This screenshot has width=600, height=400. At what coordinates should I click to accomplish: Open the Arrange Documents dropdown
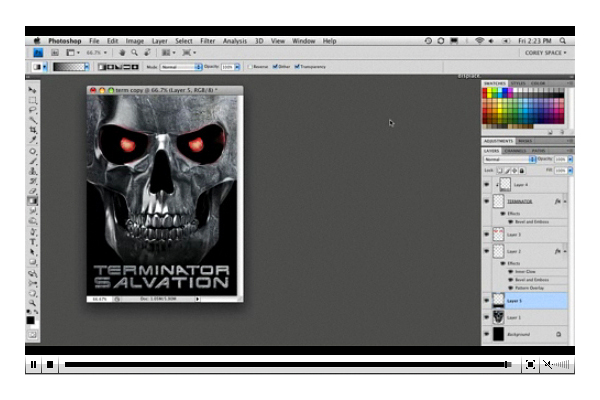click(x=169, y=52)
